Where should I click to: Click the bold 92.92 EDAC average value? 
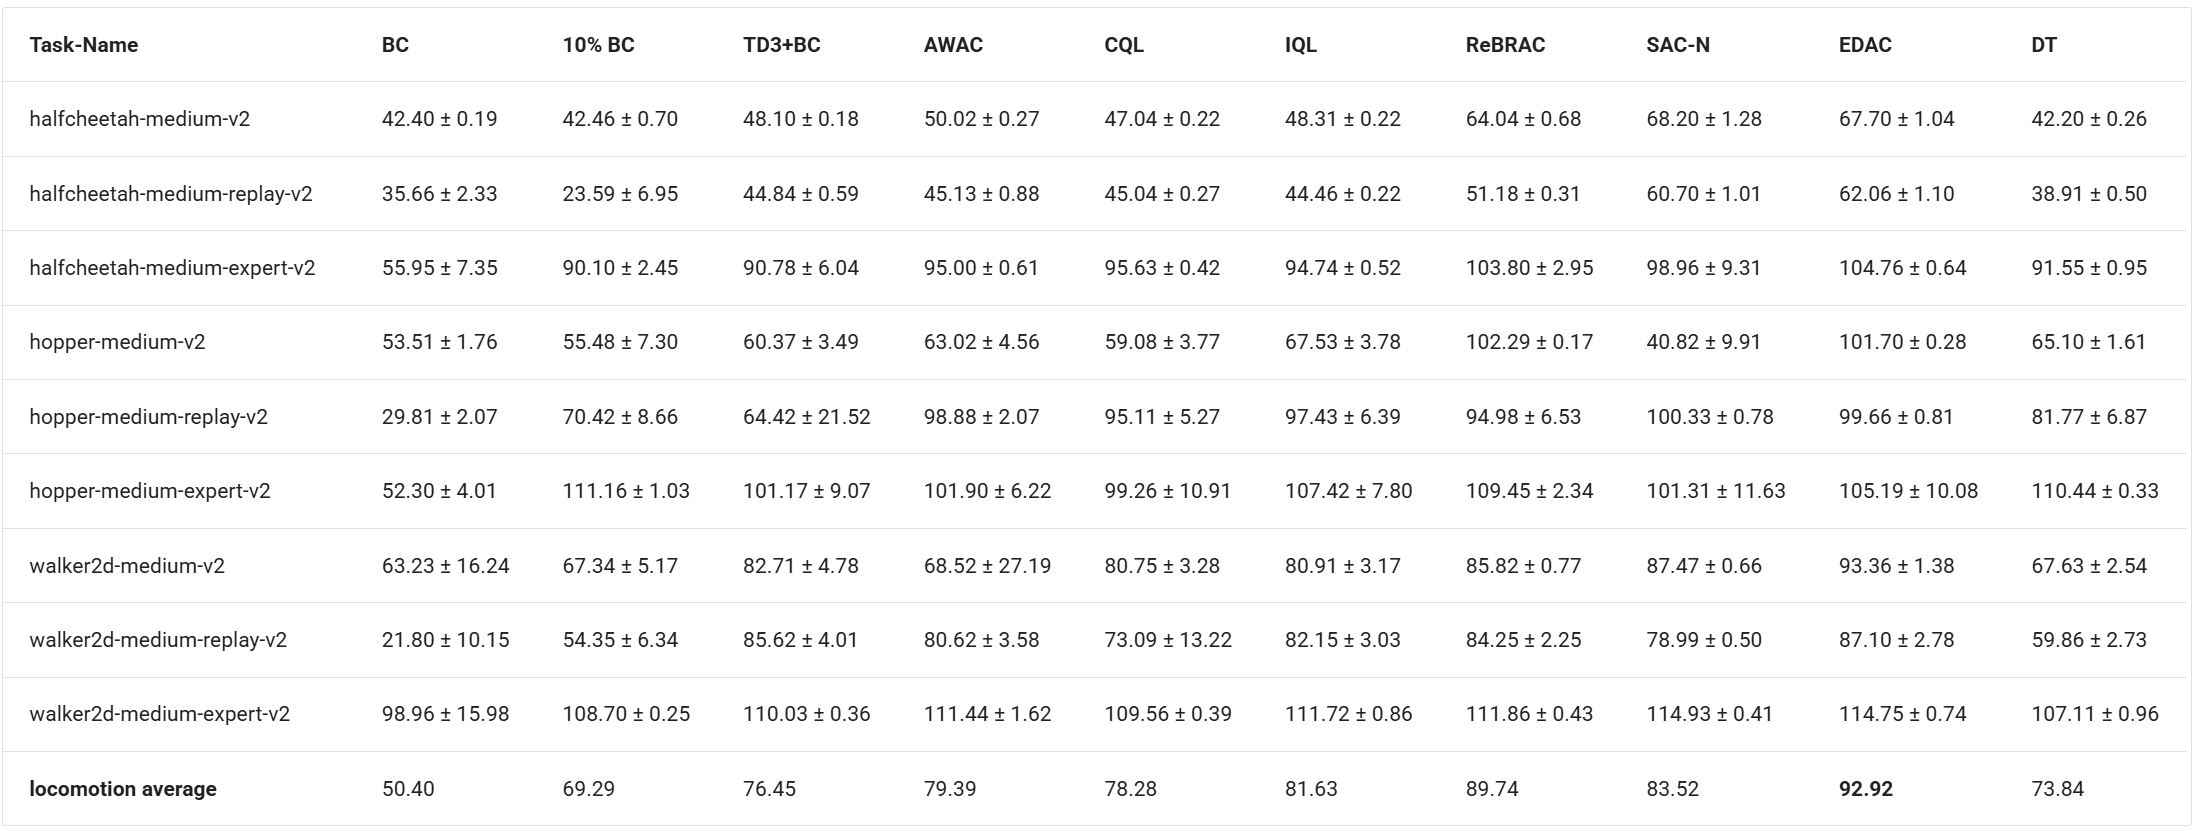coord(1865,789)
